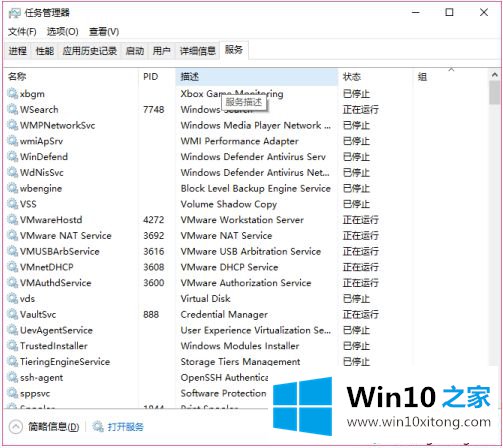Switch to the 启动 tab
The width and height of the screenshot is (503, 448).
click(x=135, y=51)
